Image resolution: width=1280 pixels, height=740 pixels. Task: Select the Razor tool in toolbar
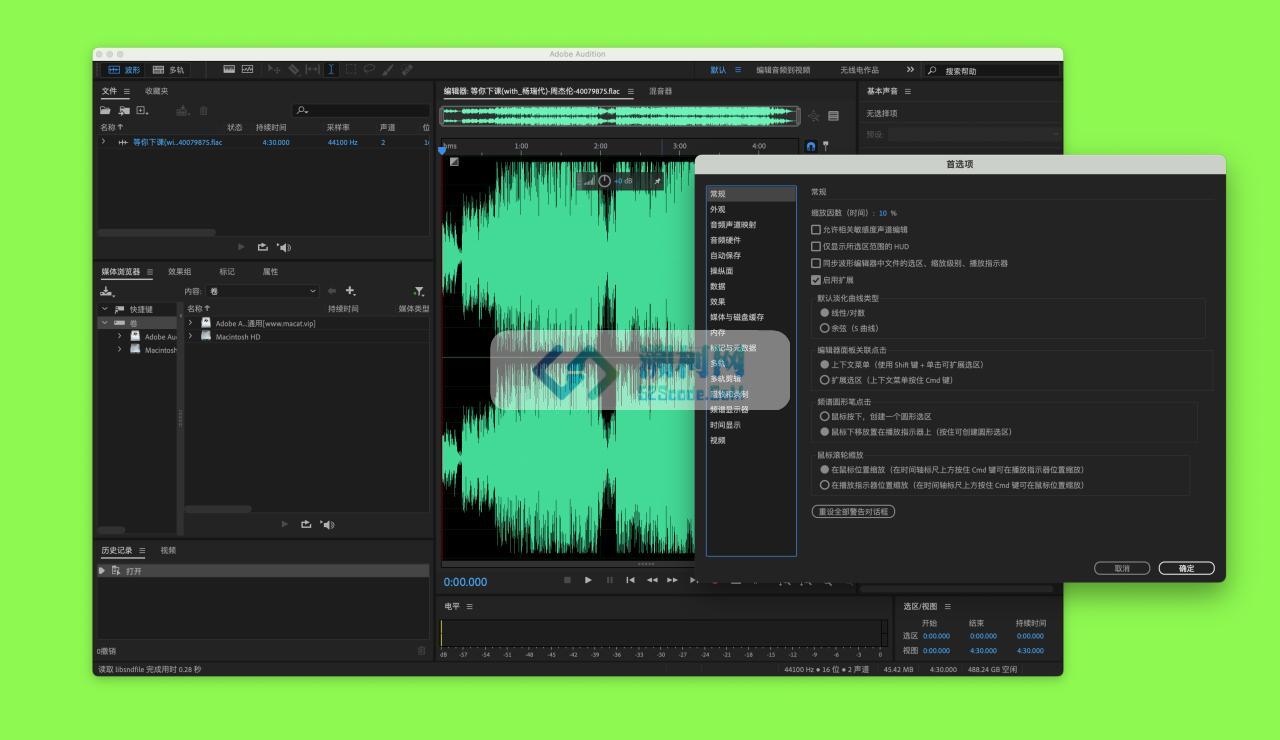pos(294,70)
